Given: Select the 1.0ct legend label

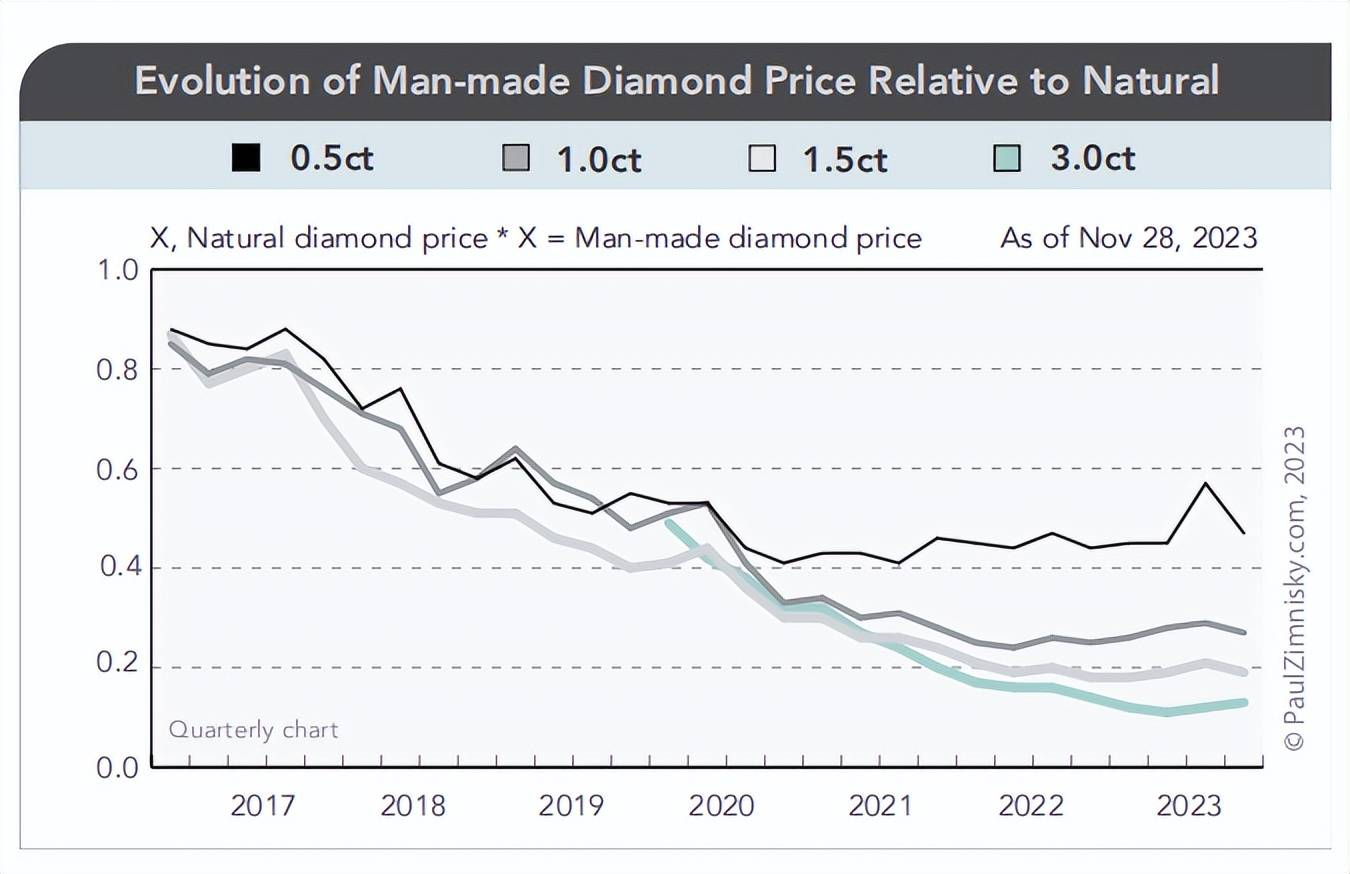Looking at the screenshot, I should (599, 158).
